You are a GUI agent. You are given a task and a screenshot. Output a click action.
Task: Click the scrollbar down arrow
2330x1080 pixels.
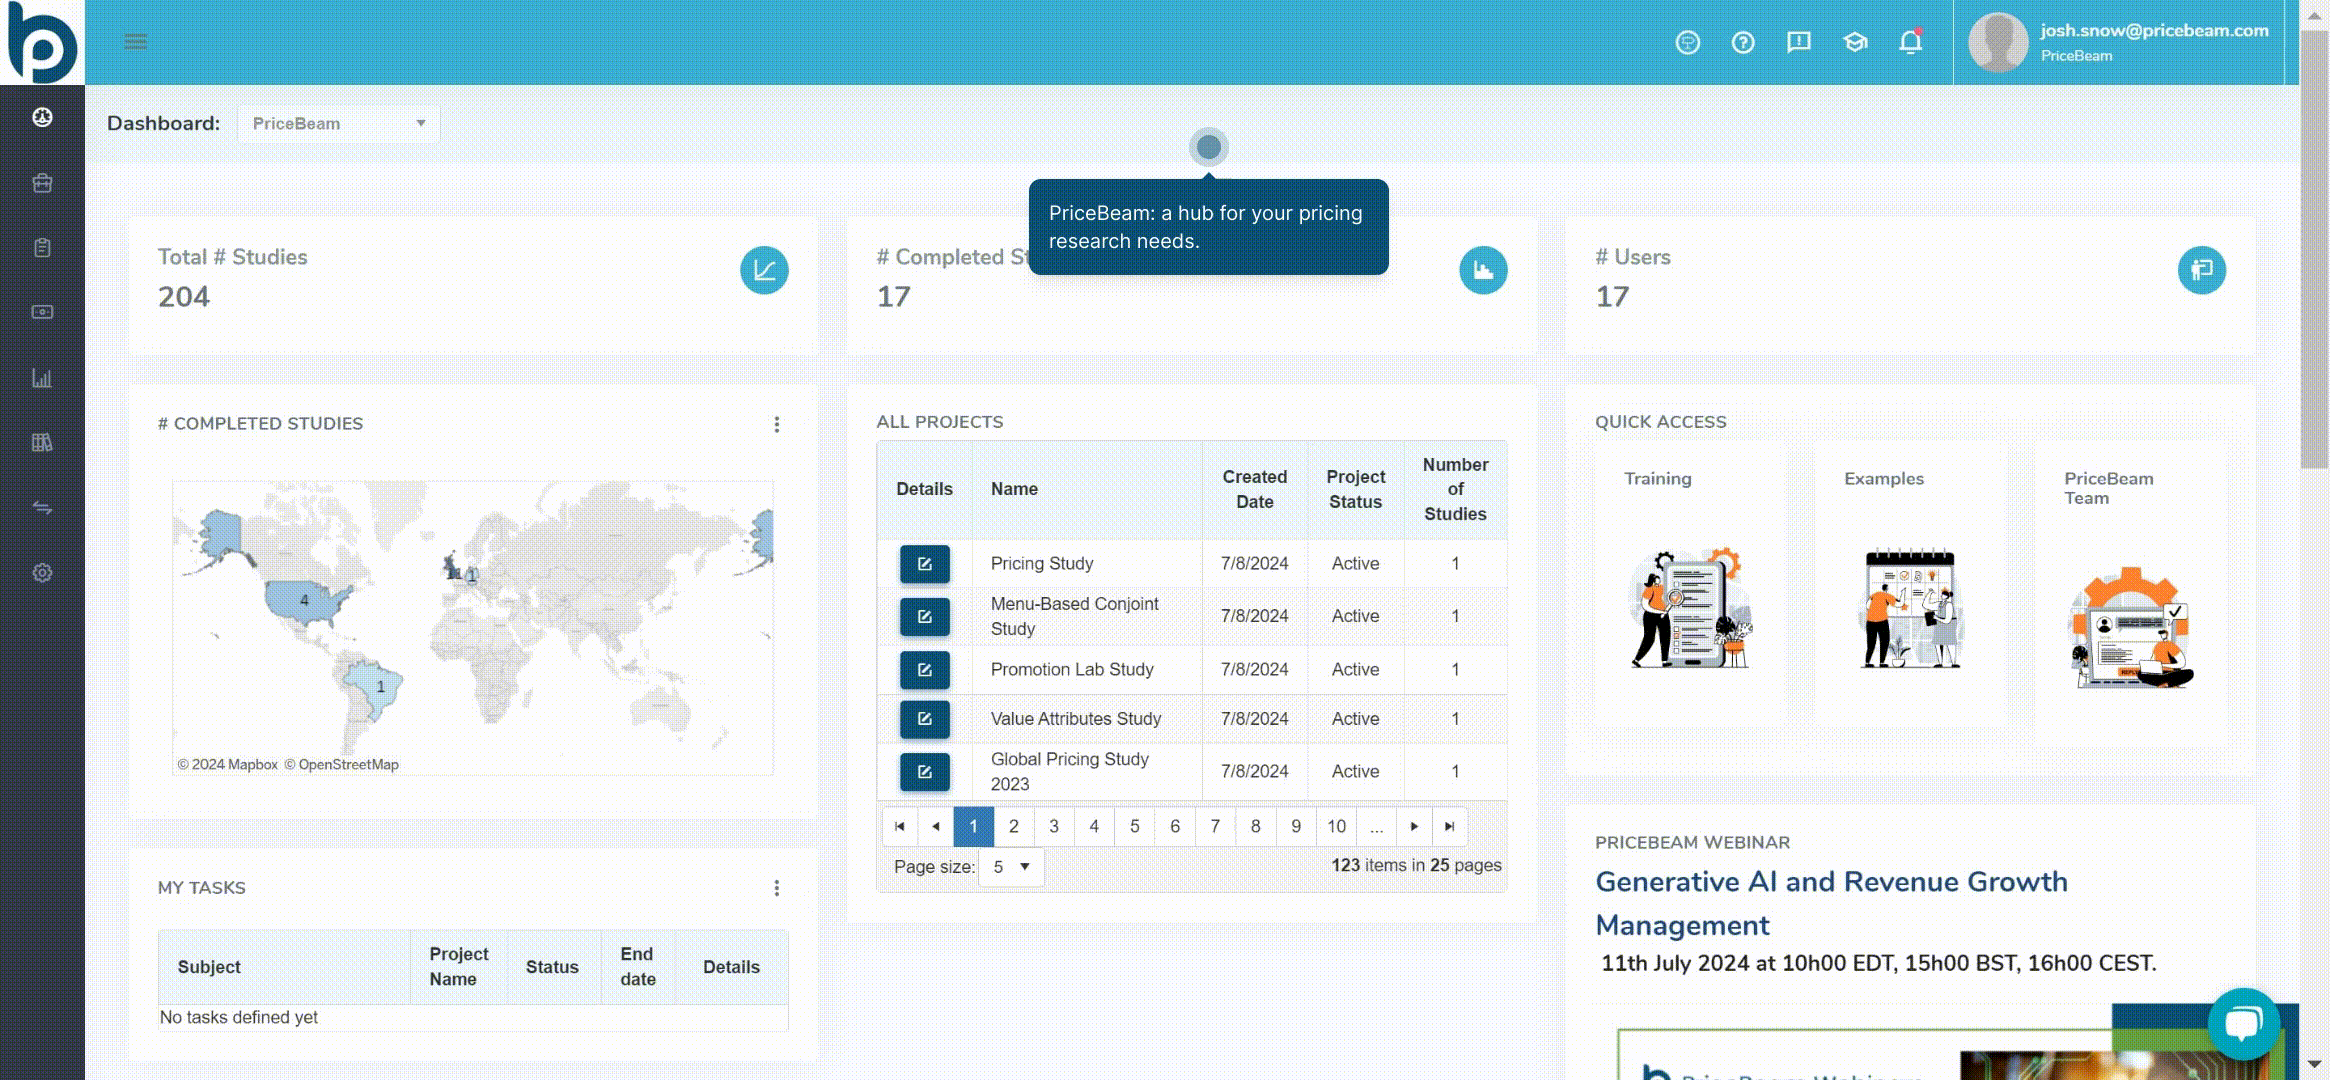2314,1063
